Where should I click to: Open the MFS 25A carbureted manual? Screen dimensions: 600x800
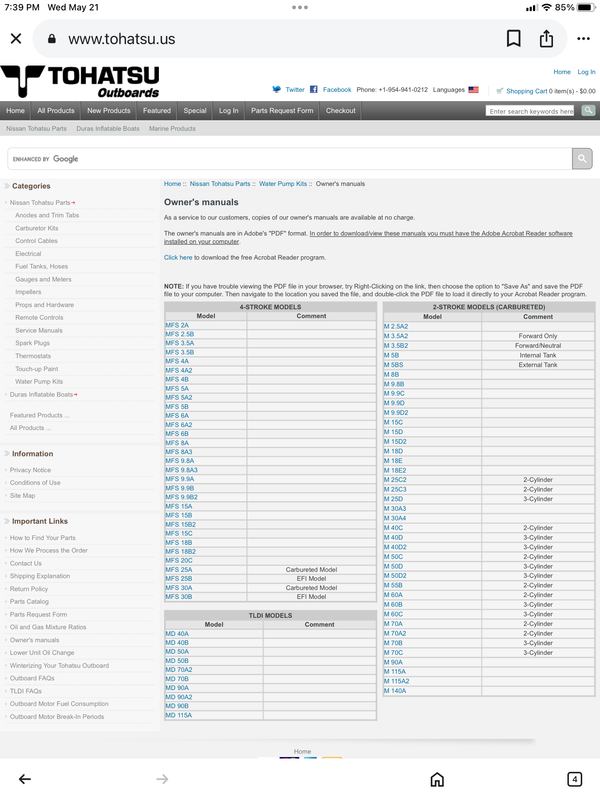pyautogui.click(x=179, y=569)
